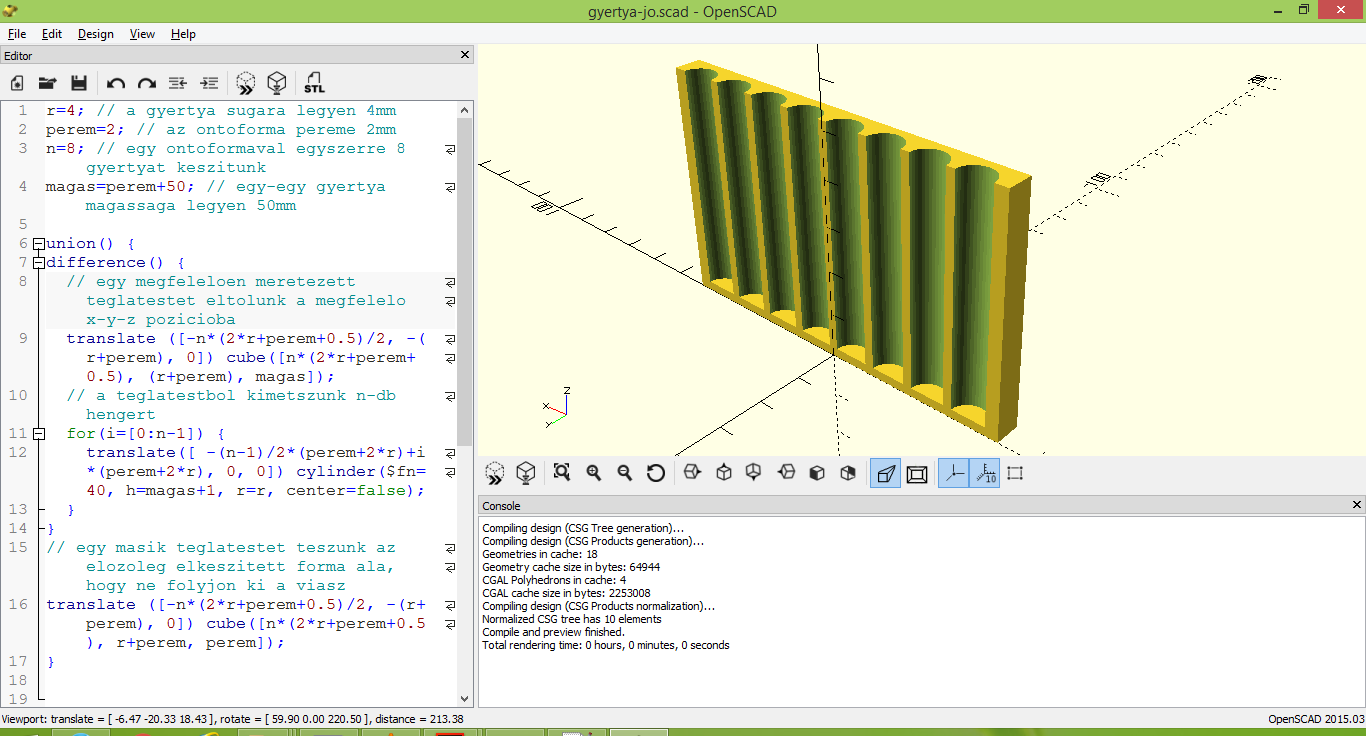Viewport: 1366px width, 736px height.
Task: Click the XYZ axis indicator in viewport
Action: click(558, 407)
